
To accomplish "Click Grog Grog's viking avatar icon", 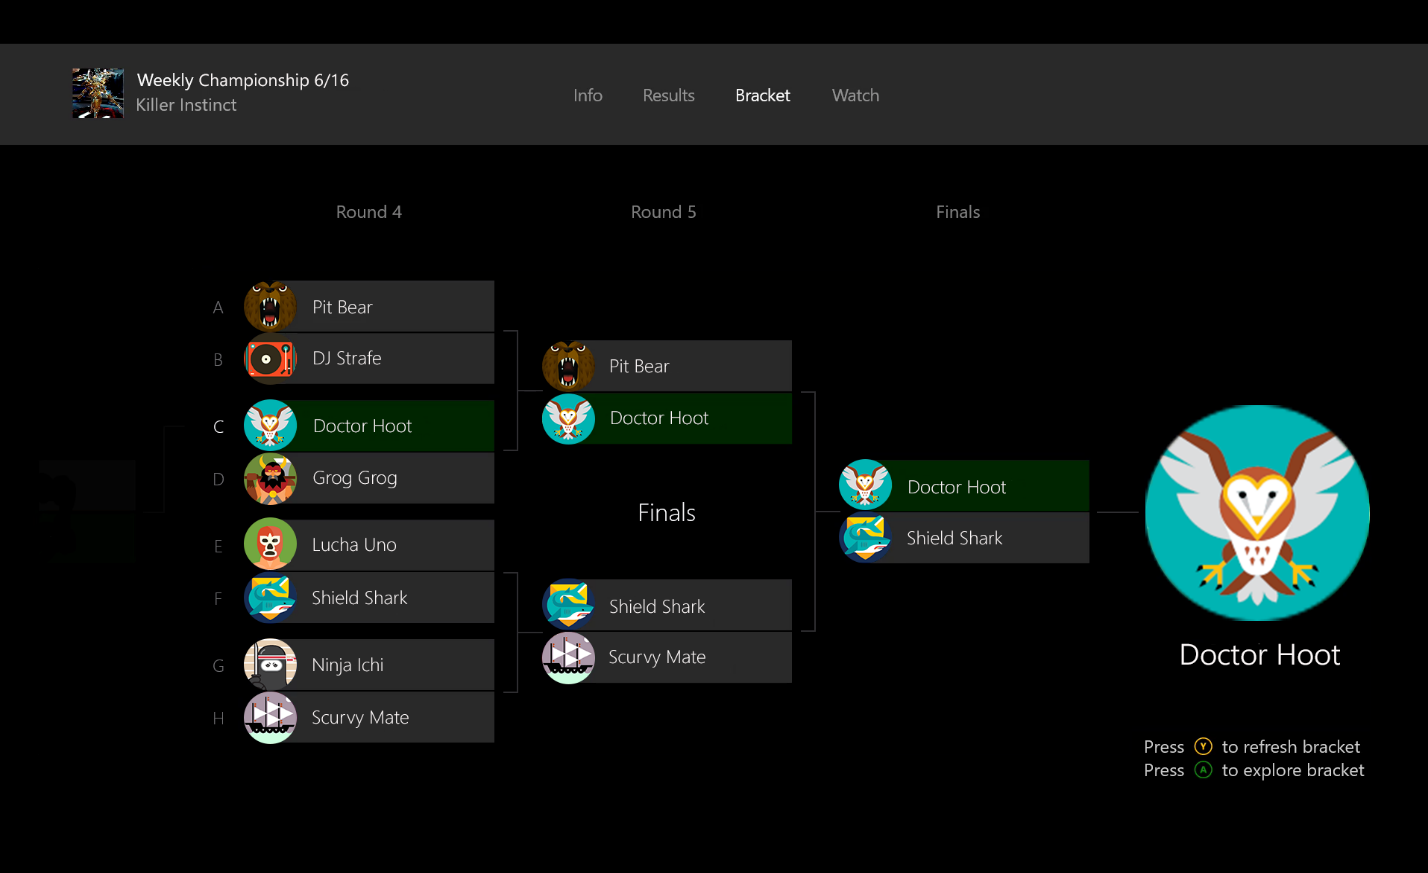I will pyautogui.click(x=270, y=479).
